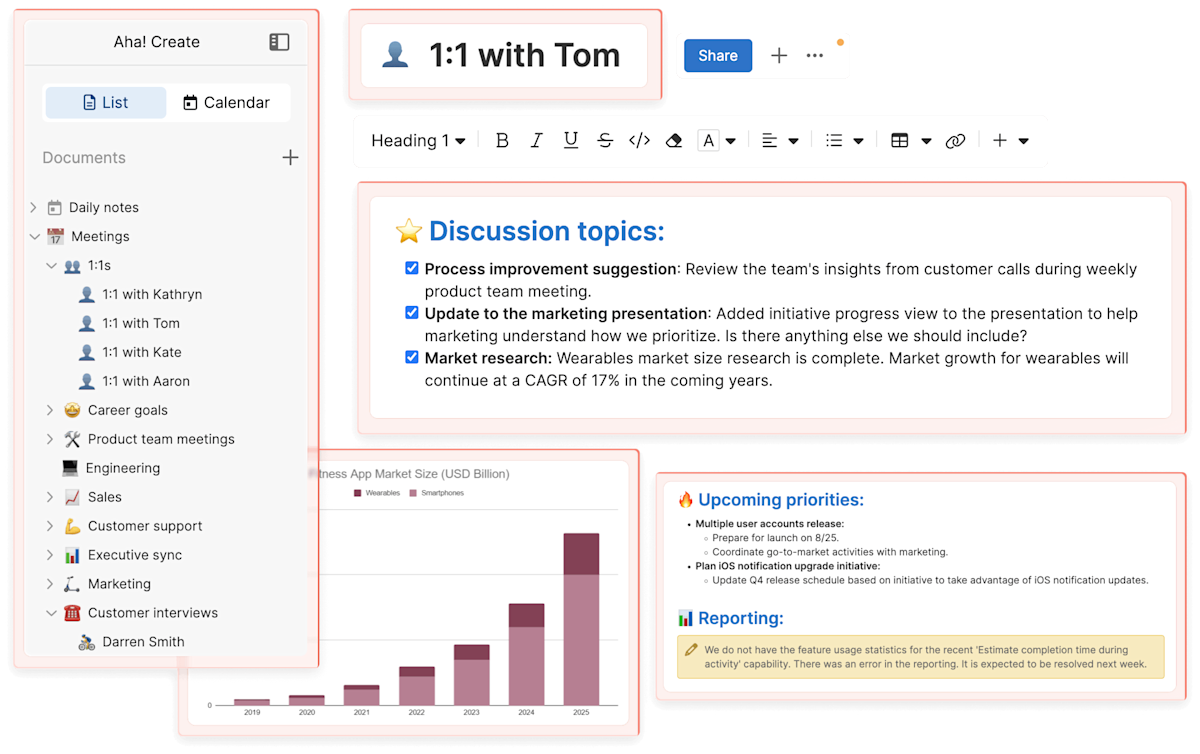
Task: Apply bold formatting
Action: [502, 141]
